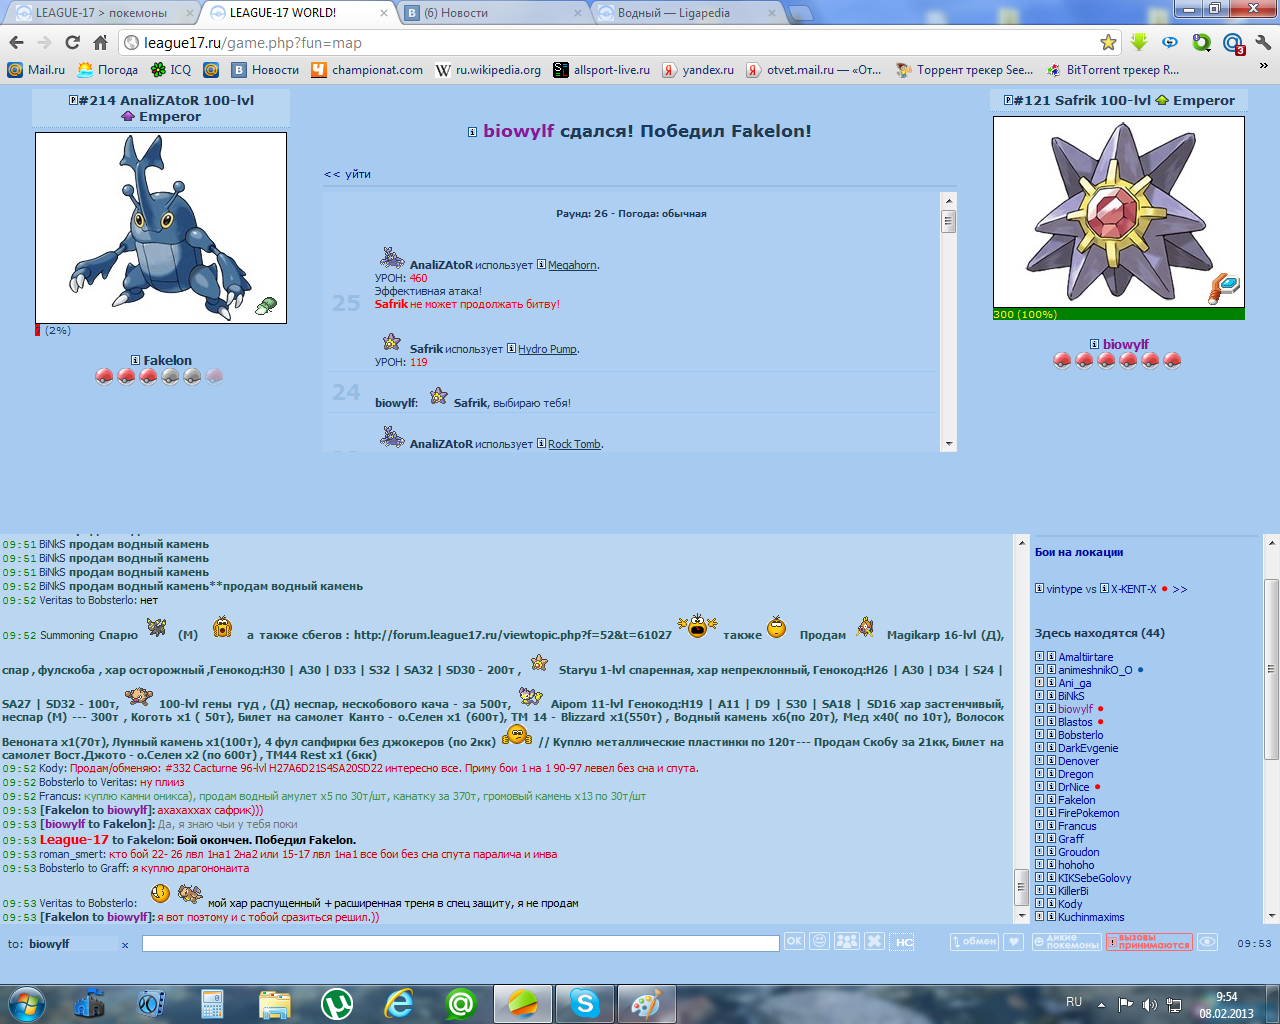Open the Hydro Pump move link
The width and height of the screenshot is (1280, 1024).
pyautogui.click(x=547, y=349)
